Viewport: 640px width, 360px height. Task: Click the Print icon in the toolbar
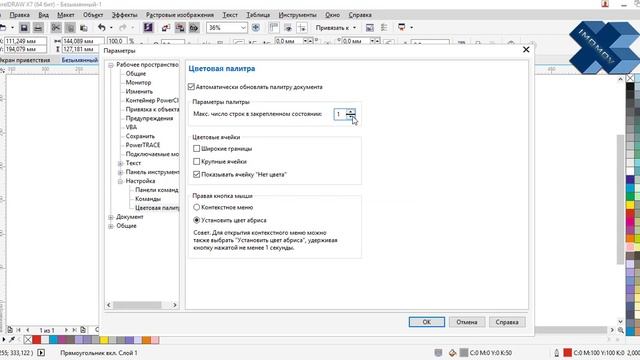click(38, 28)
